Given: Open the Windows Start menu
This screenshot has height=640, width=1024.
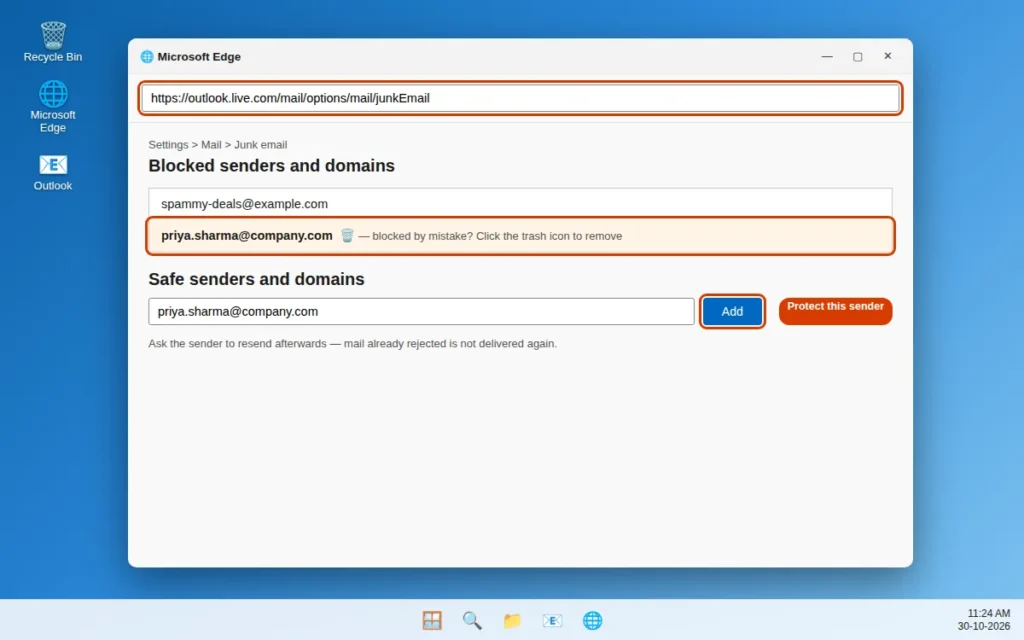Looking at the screenshot, I should pos(432,620).
